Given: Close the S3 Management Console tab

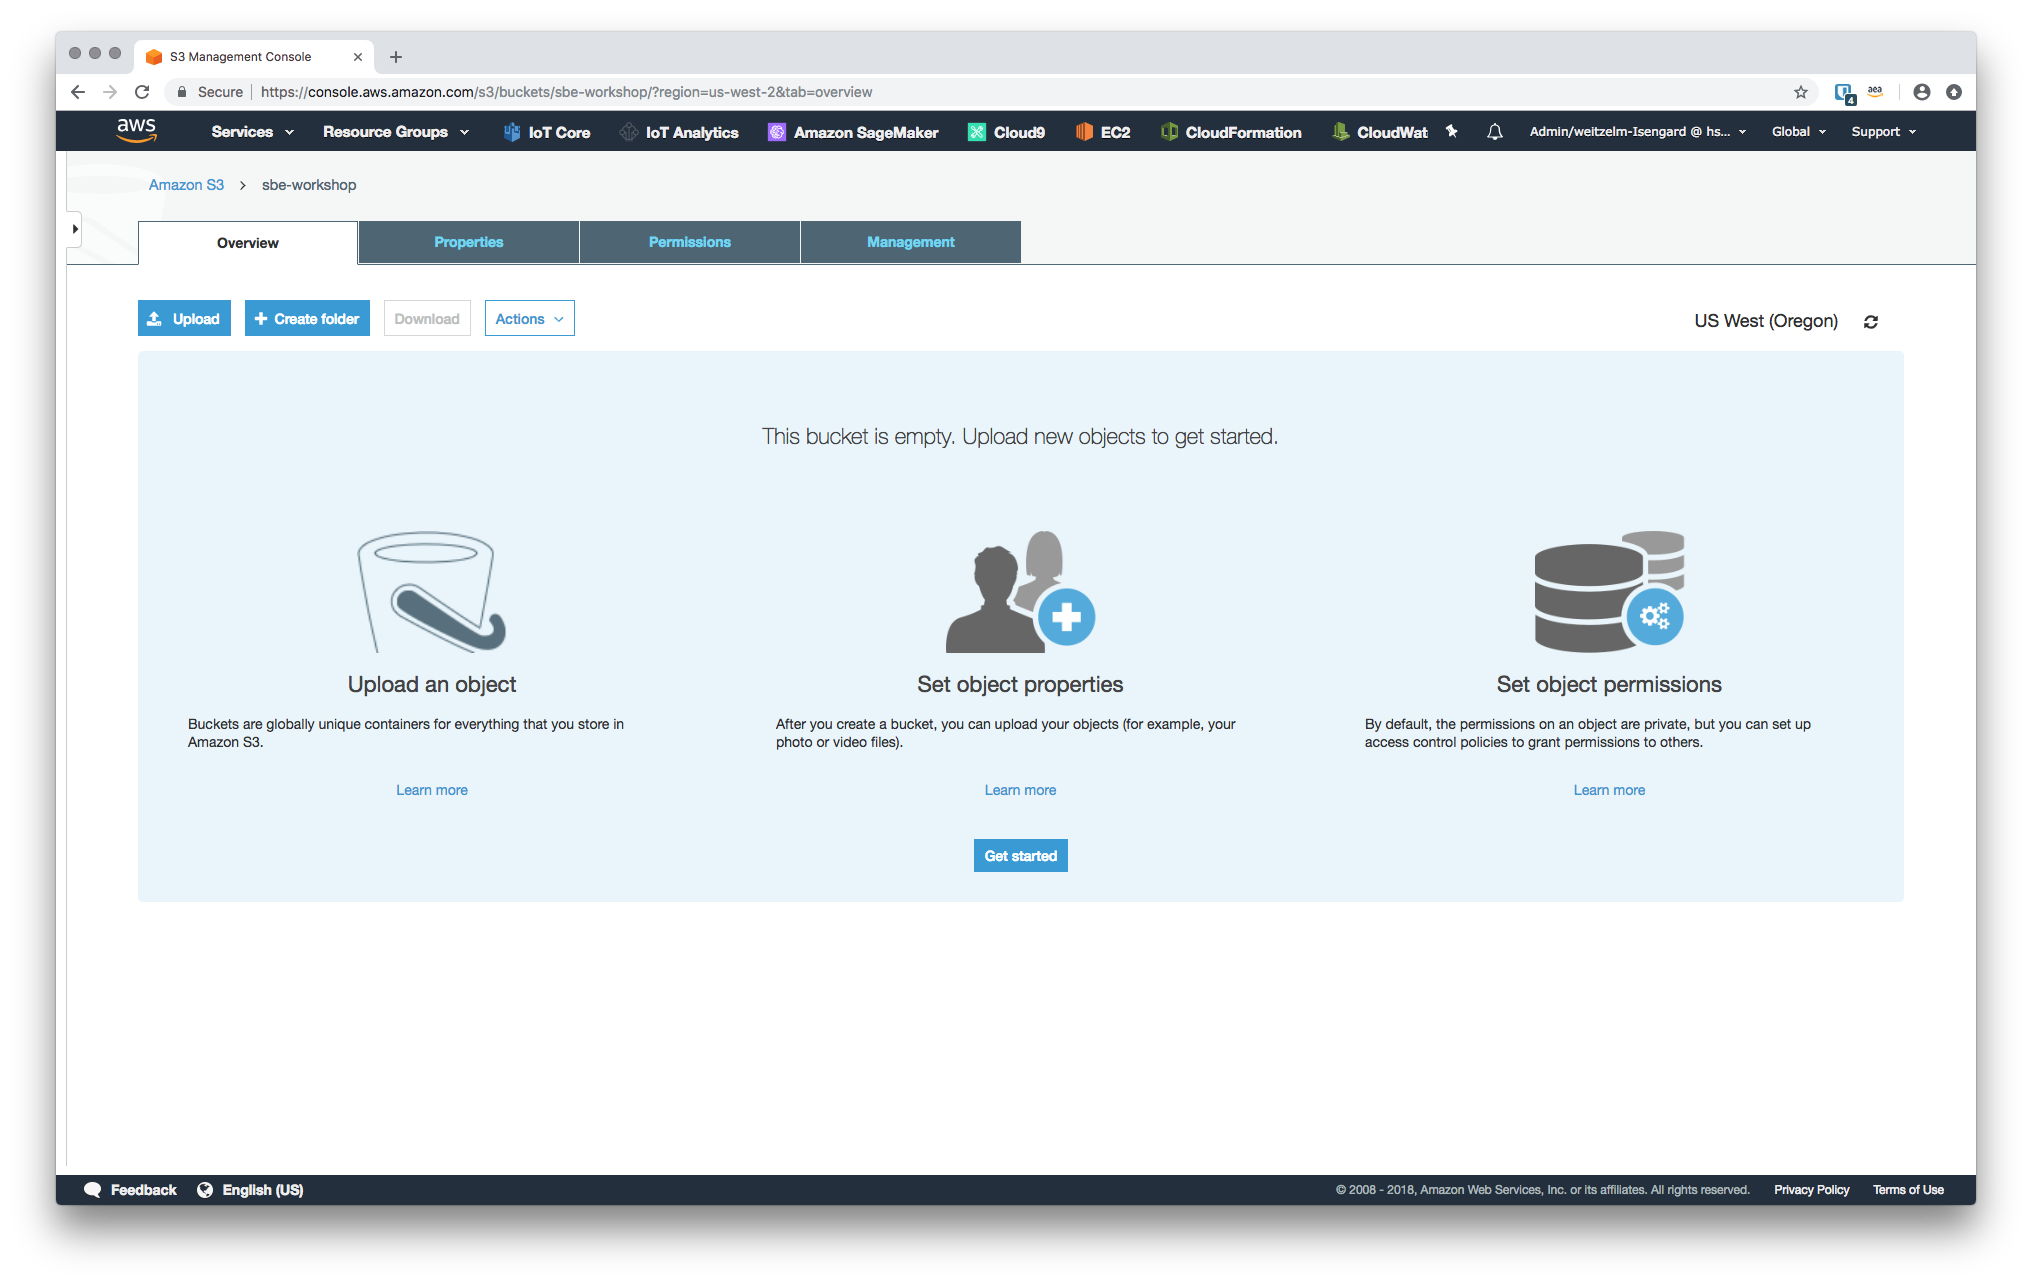Looking at the screenshot, I should [x=358, y=57].
